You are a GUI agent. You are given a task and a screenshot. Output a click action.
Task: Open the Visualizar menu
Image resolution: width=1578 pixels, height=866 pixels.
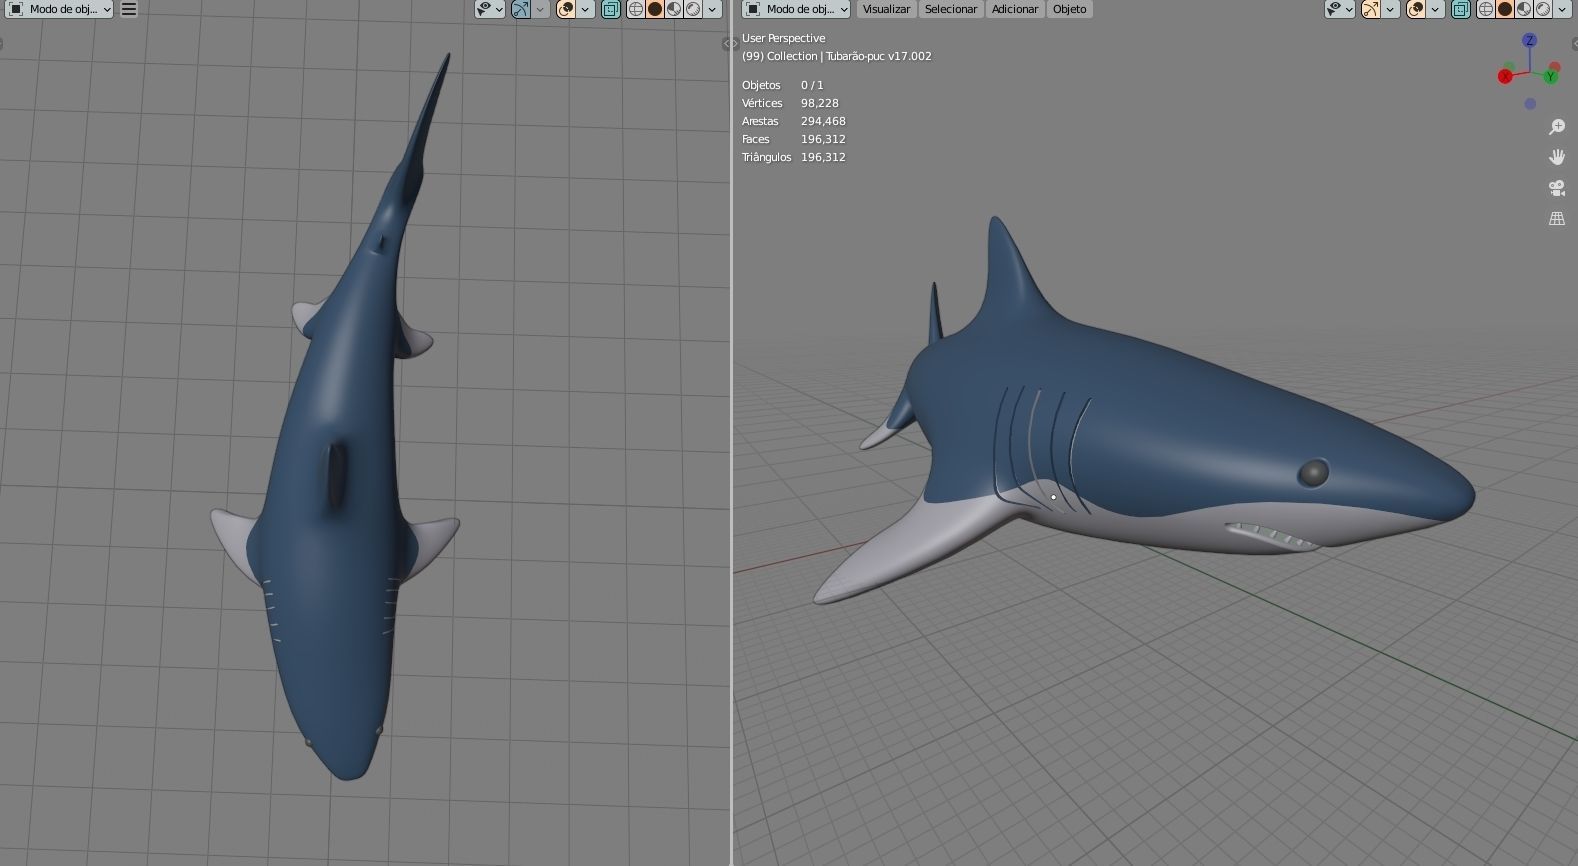(x=886, y=9)
